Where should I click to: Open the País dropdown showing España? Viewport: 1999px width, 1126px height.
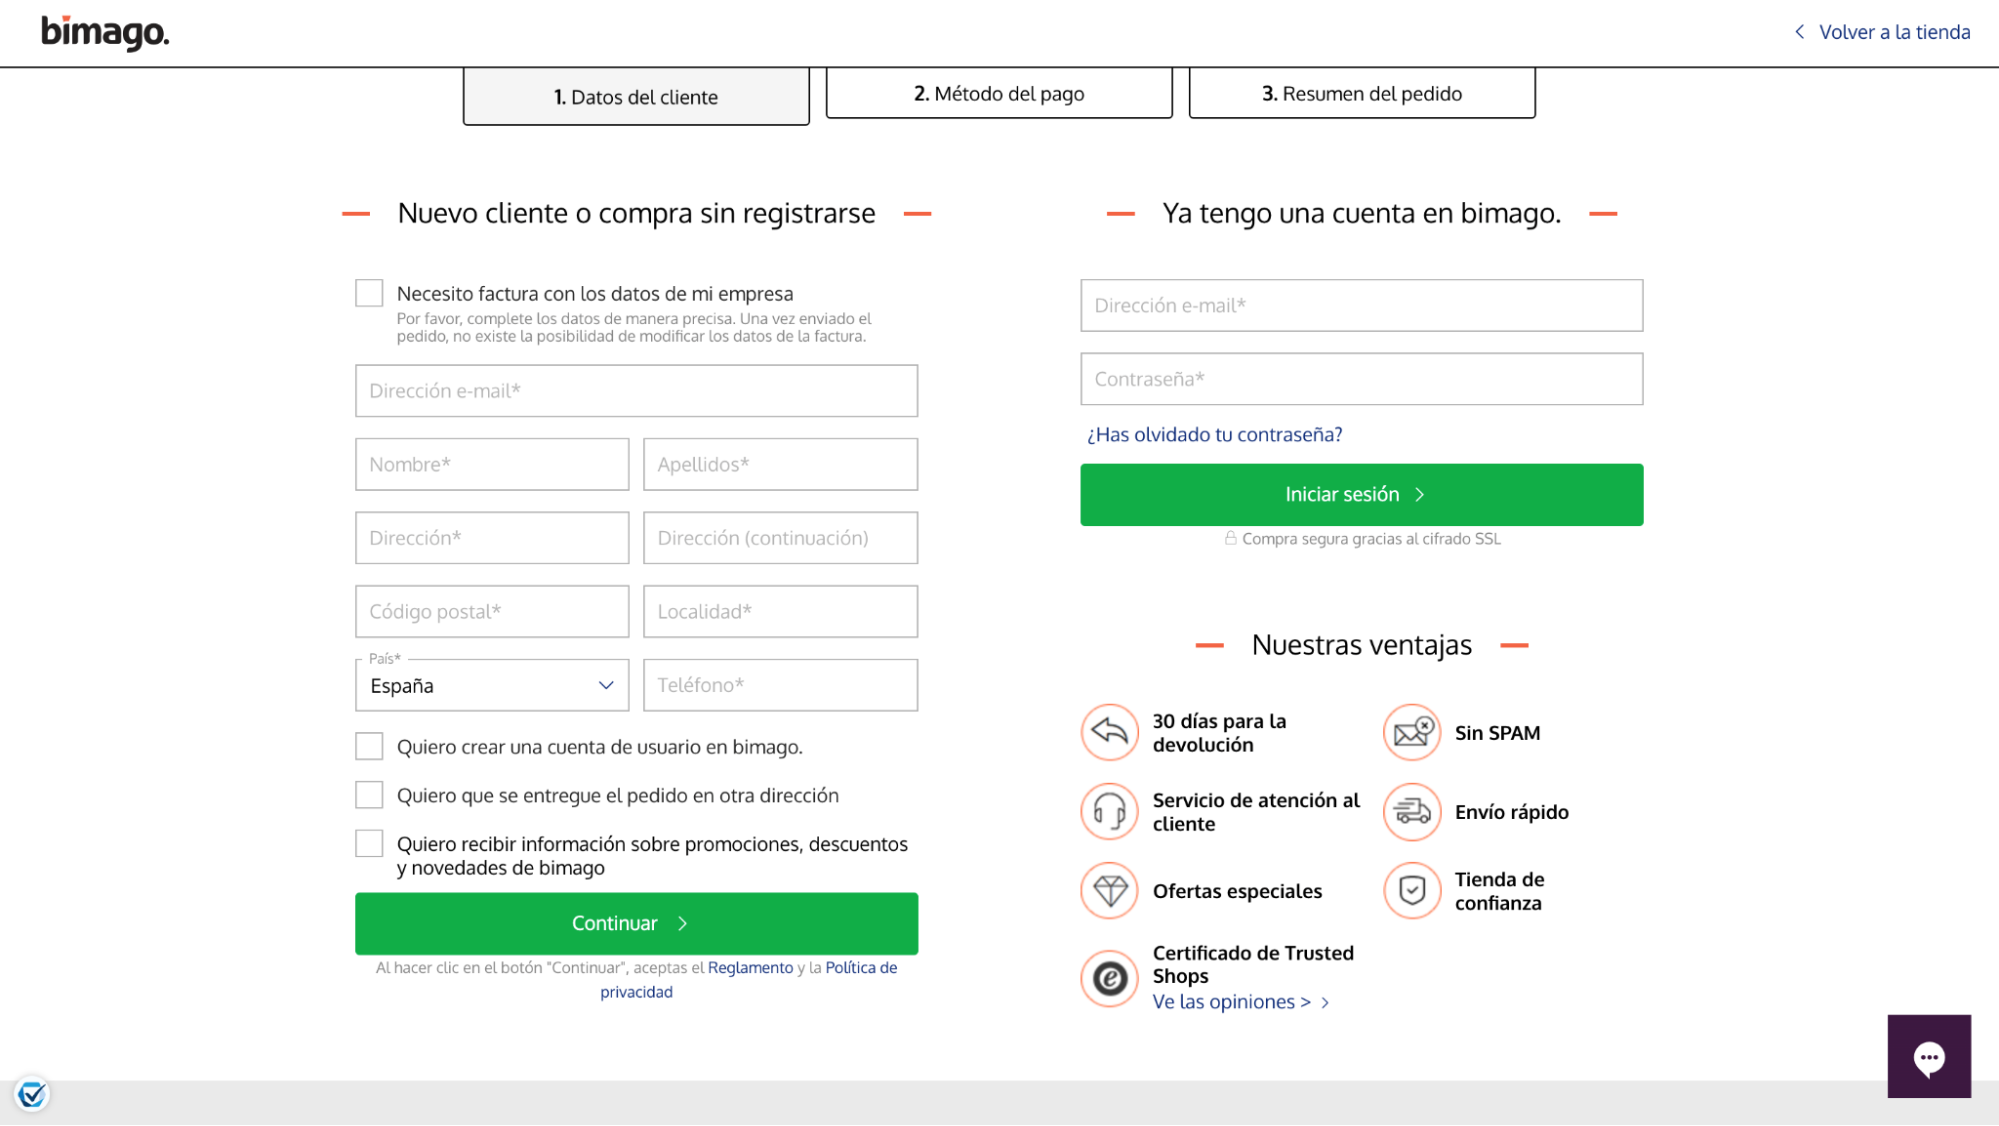click(x=492, y=685)
